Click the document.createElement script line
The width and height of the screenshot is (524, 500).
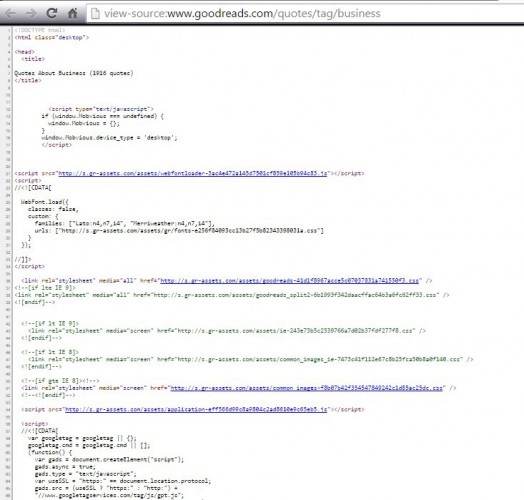click(x=109, y=460)
